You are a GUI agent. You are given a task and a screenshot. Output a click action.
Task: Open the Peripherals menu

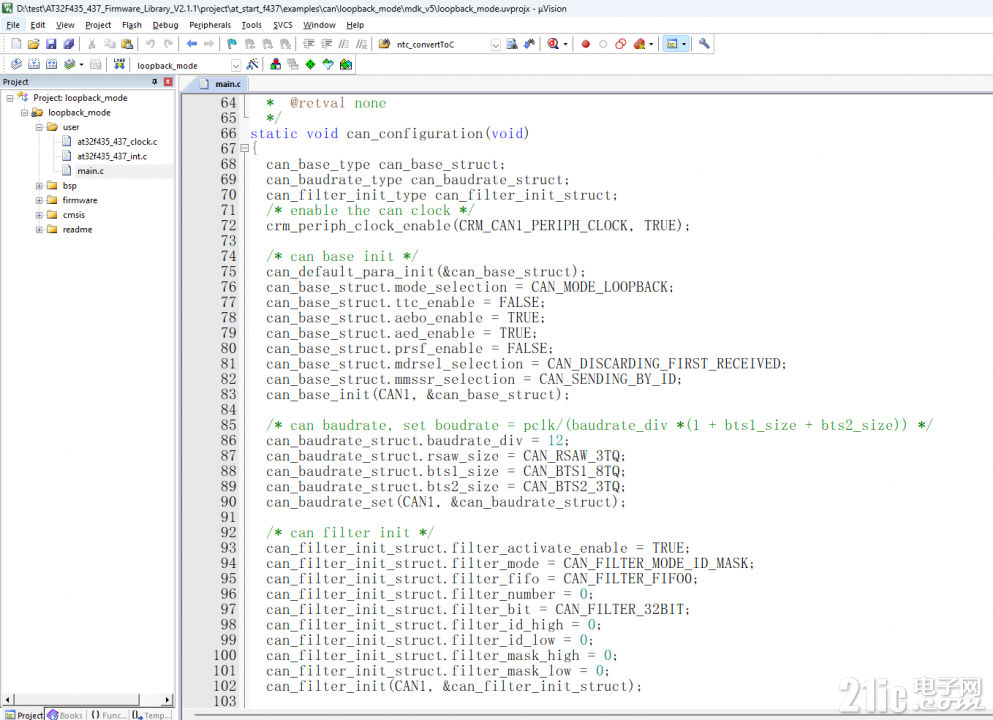[x=210, y=25]
